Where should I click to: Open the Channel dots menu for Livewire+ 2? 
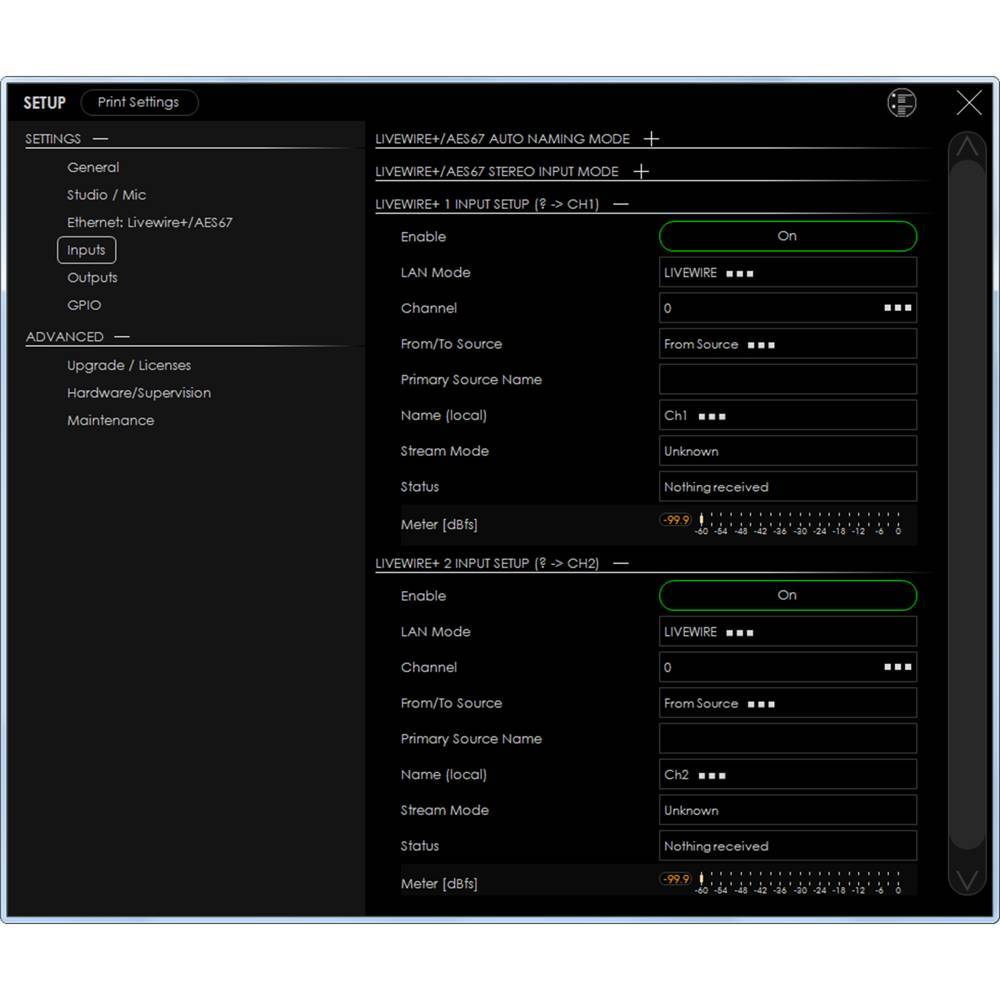pos(897,667)
